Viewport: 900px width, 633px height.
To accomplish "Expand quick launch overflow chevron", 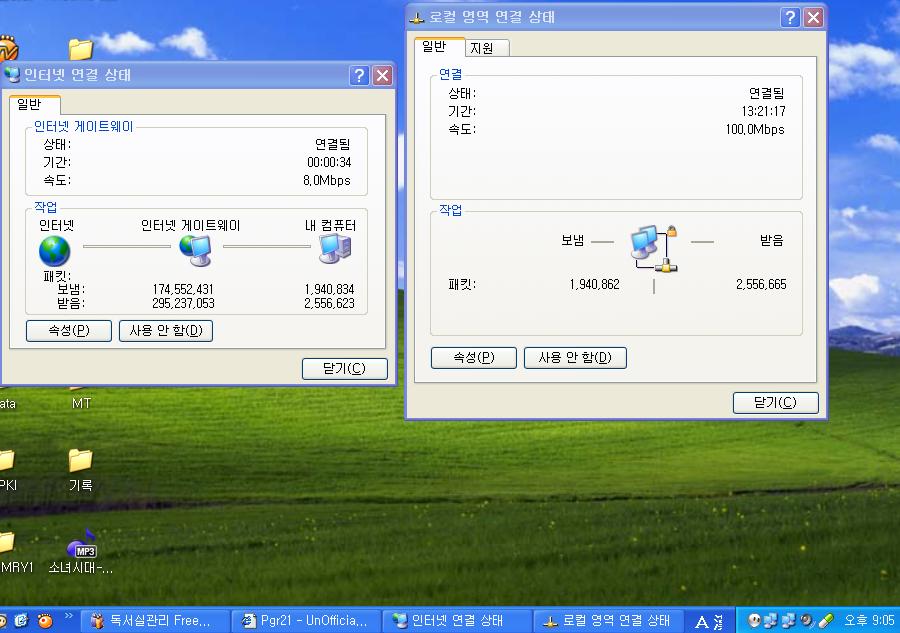I will pos(69,616).
